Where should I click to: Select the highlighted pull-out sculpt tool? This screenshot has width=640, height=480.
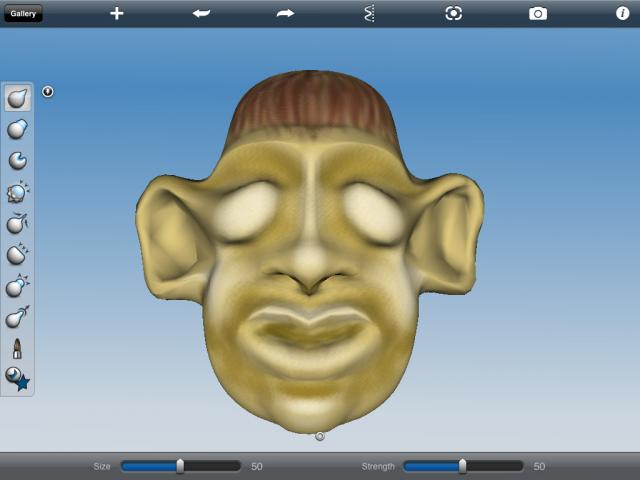coord(18,98)
